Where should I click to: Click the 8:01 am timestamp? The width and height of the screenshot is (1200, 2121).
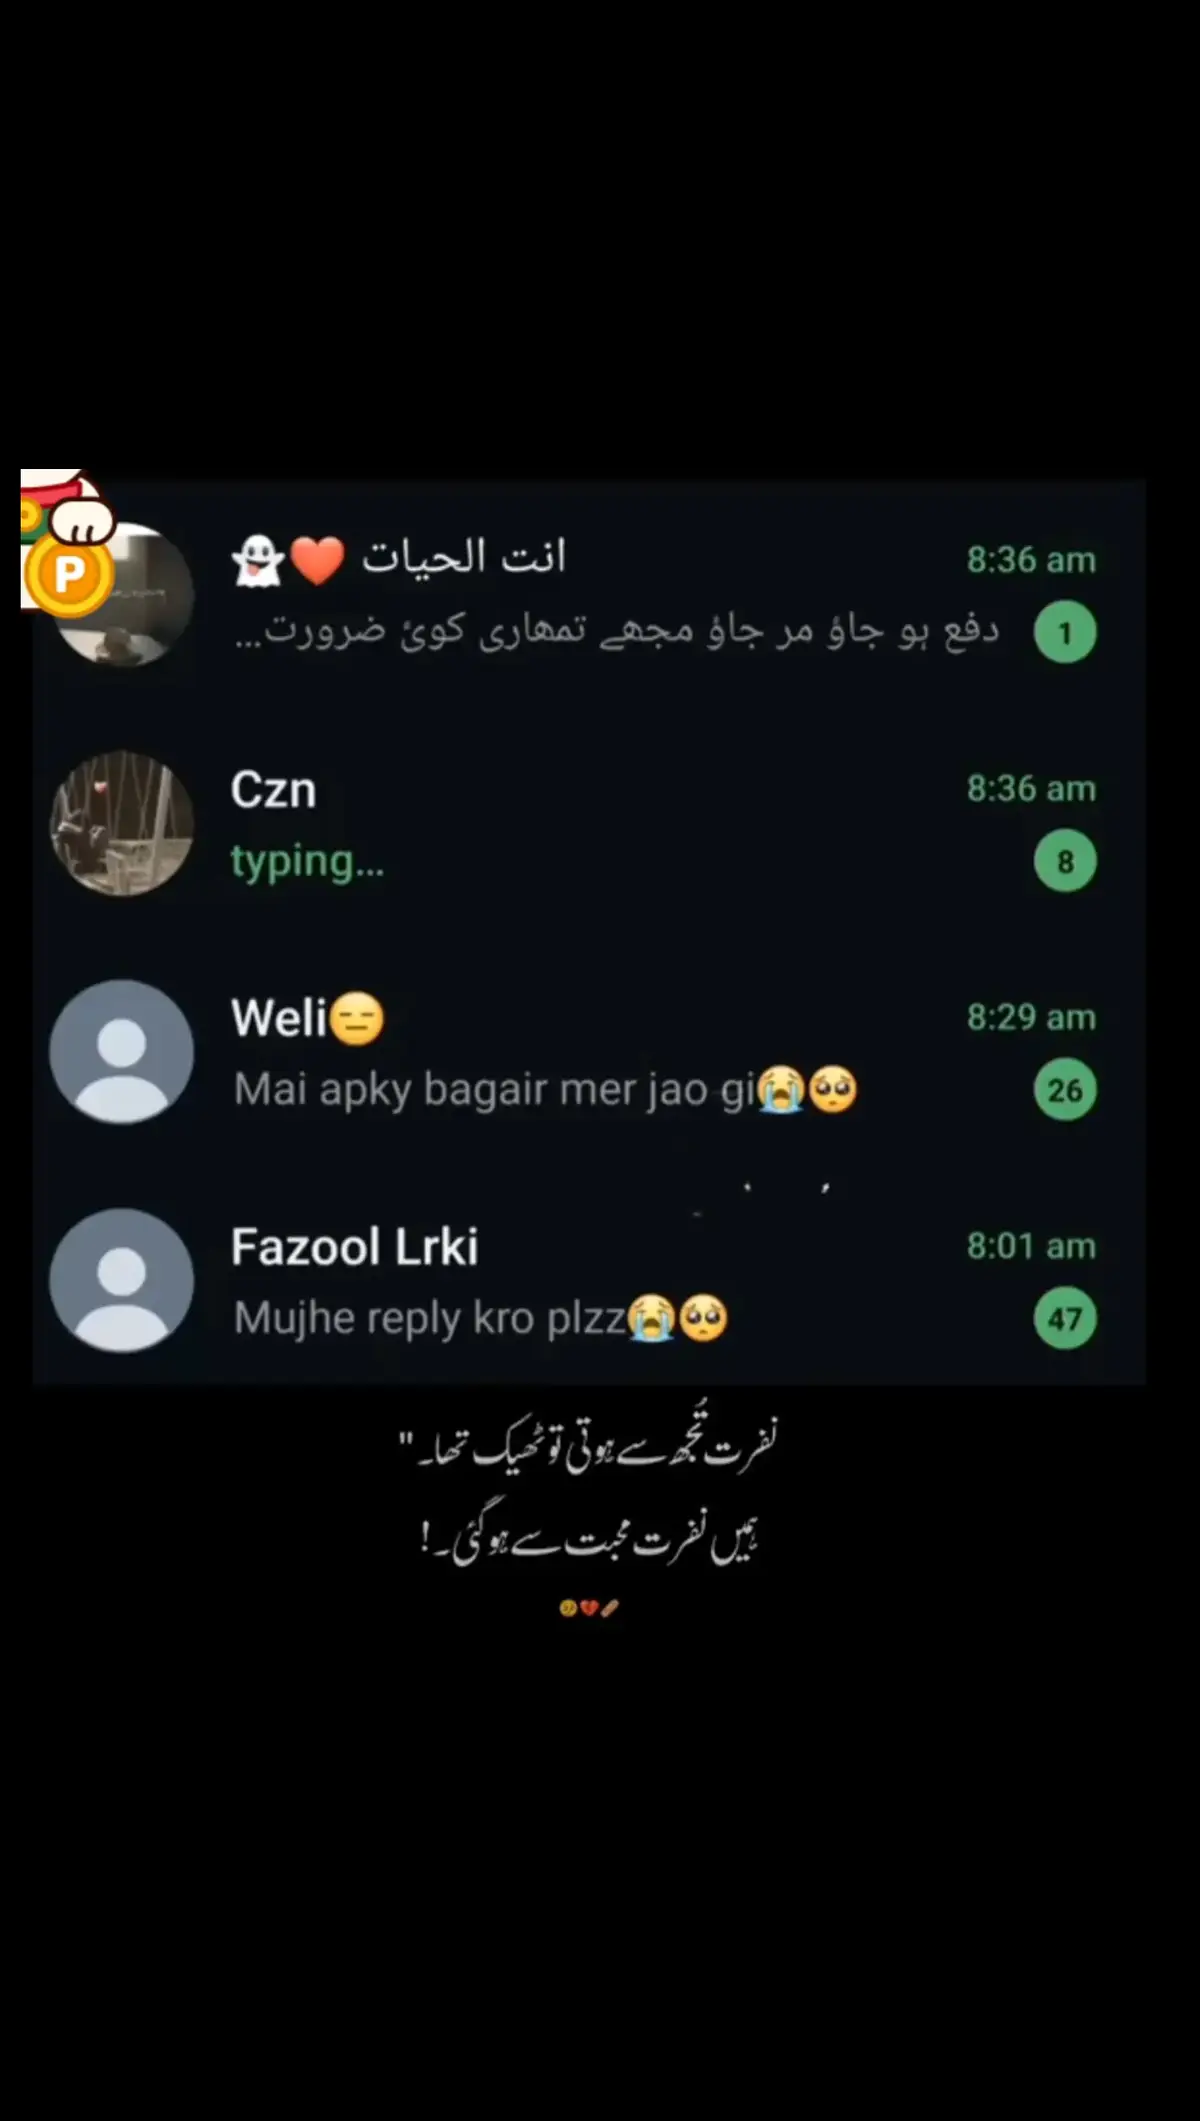(x=1031, y=1246)
